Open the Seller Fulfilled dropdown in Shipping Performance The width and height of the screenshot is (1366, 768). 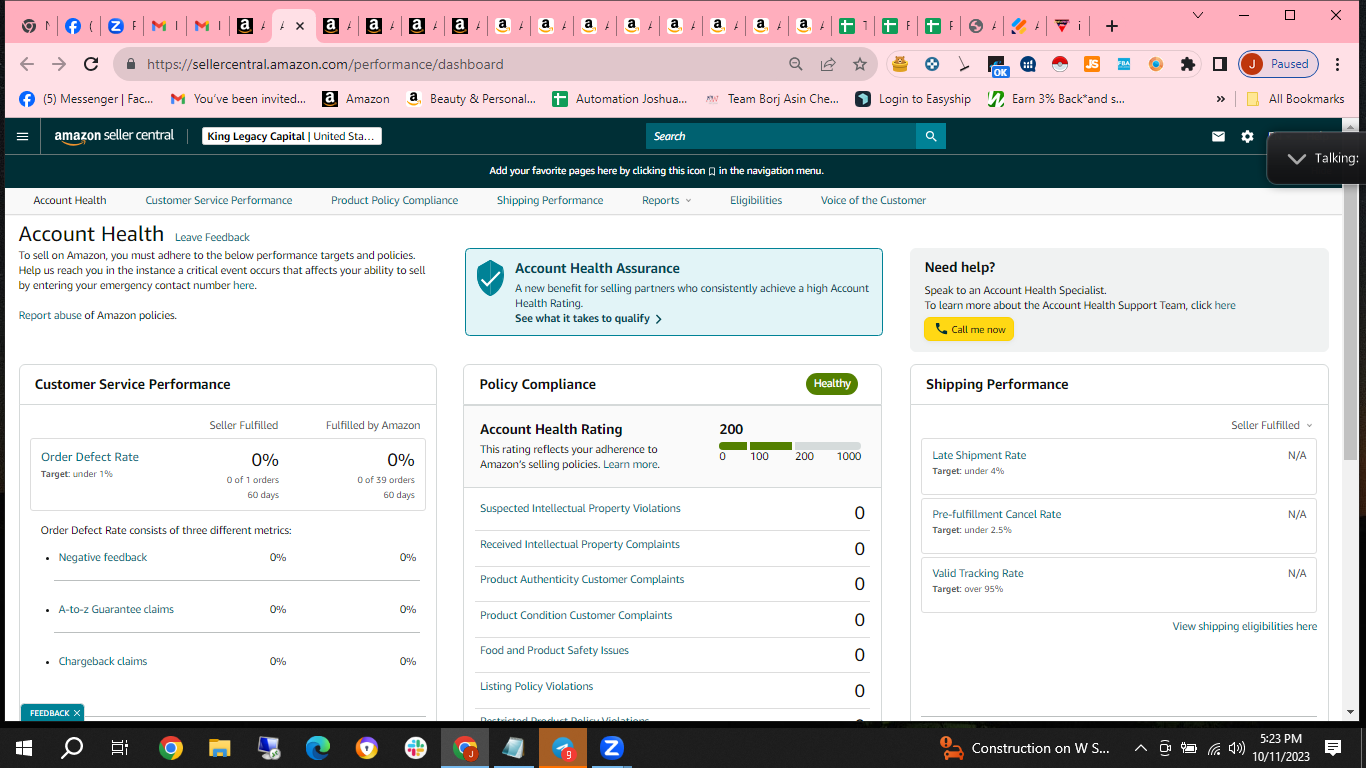(1272, 425)
